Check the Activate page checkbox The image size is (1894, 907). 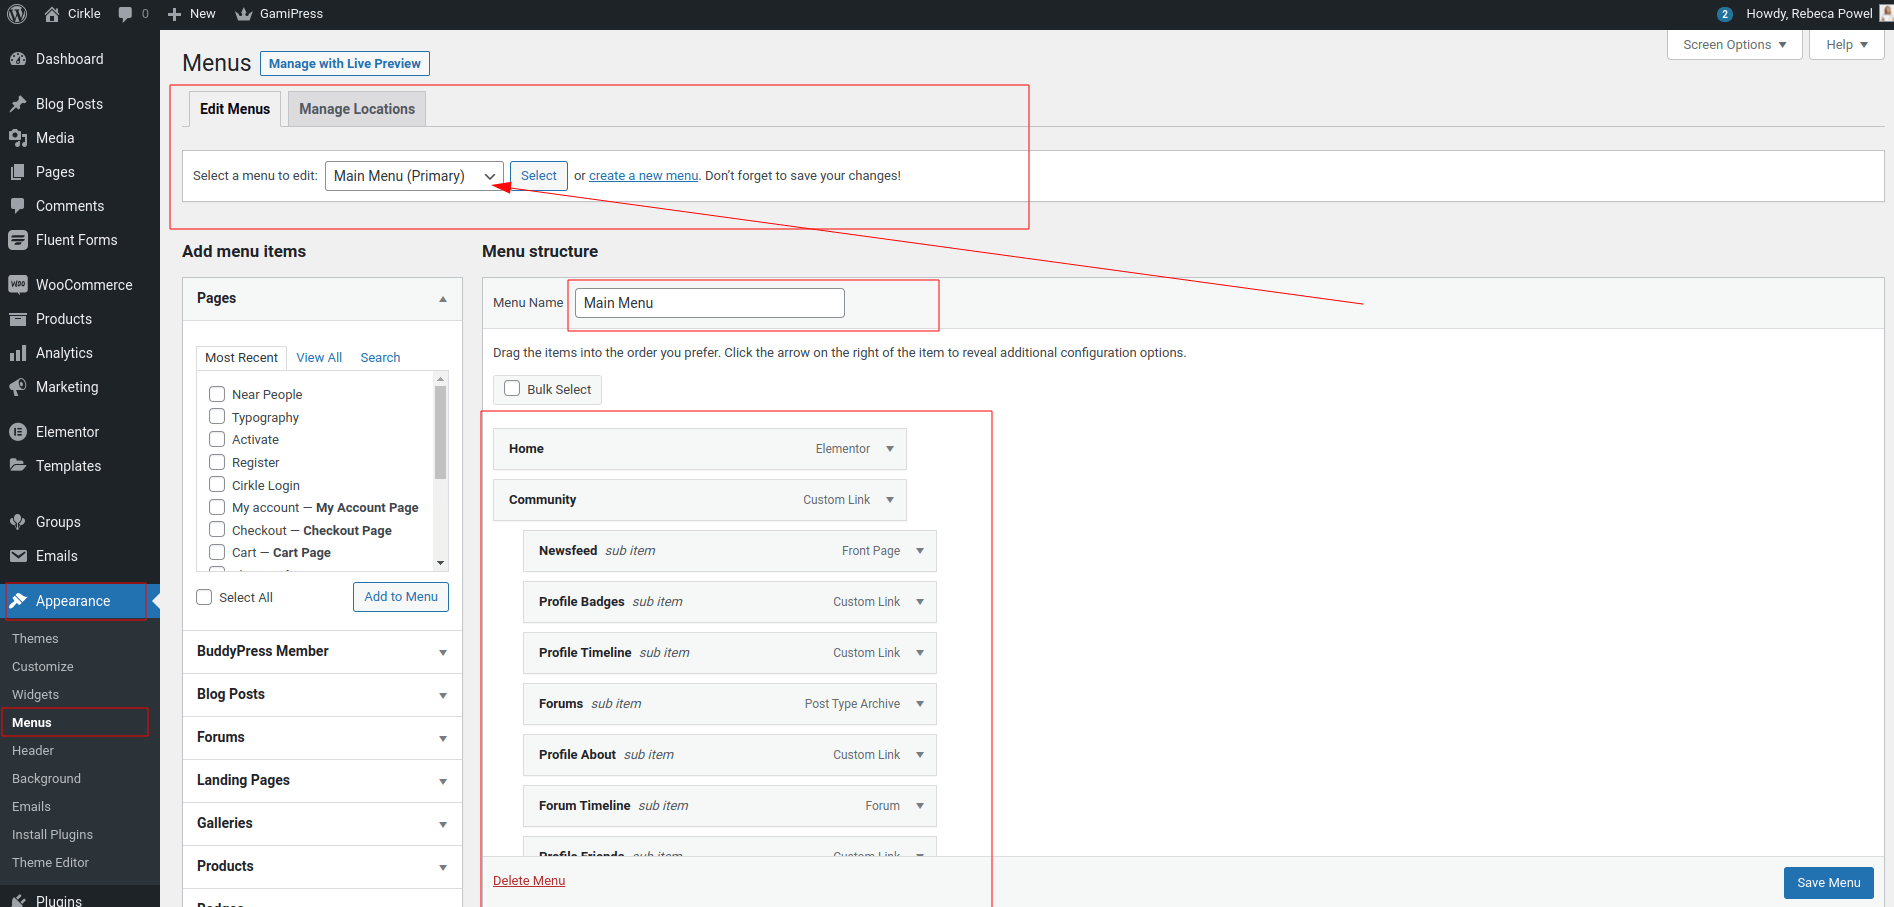(x=217, y=439)
